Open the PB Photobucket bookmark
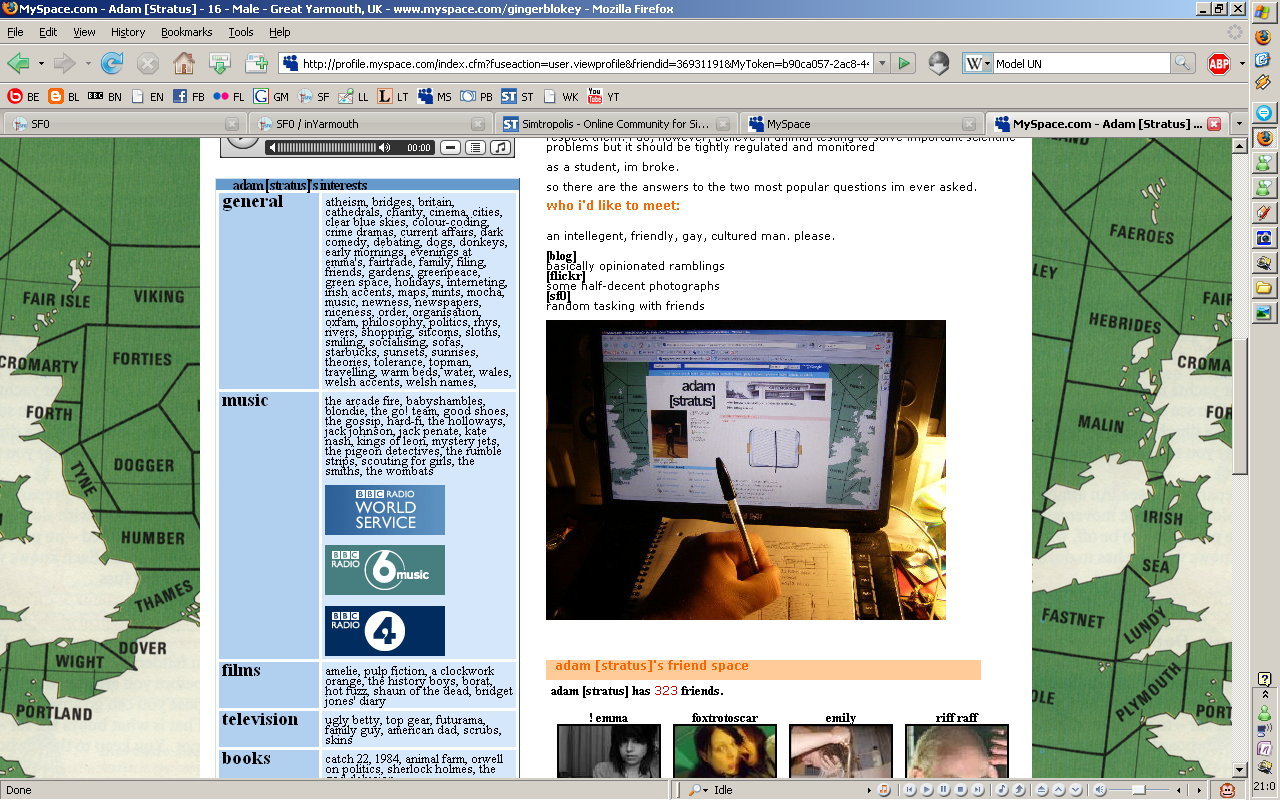 pos(476,96)
